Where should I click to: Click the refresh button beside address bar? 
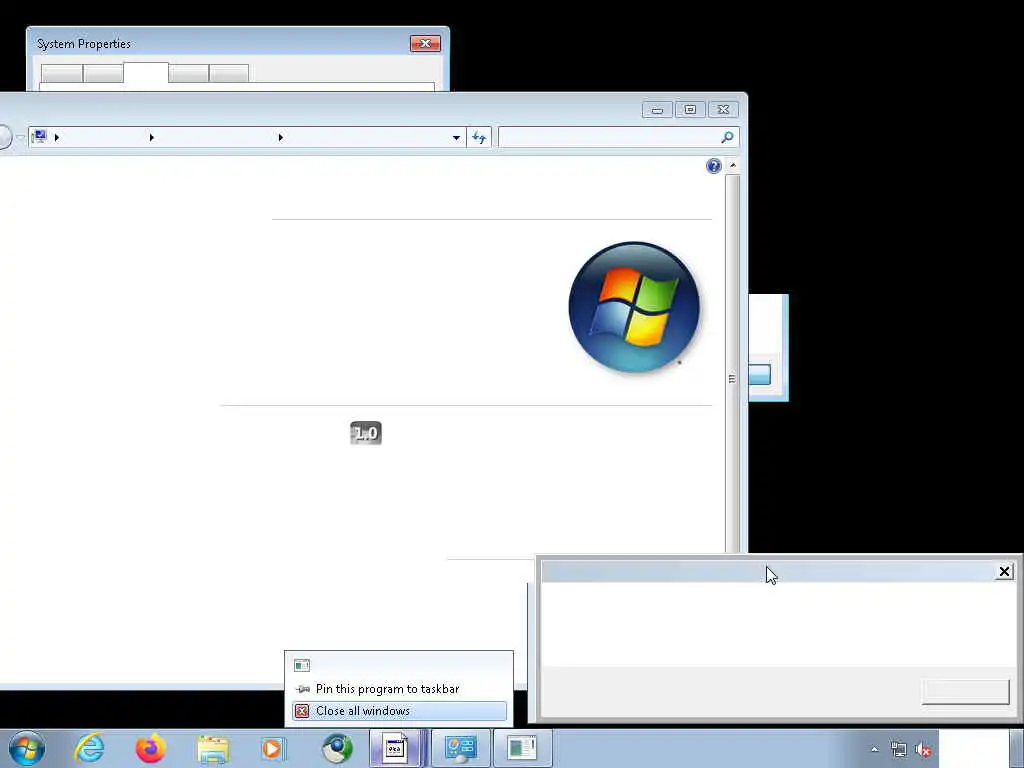479,137
